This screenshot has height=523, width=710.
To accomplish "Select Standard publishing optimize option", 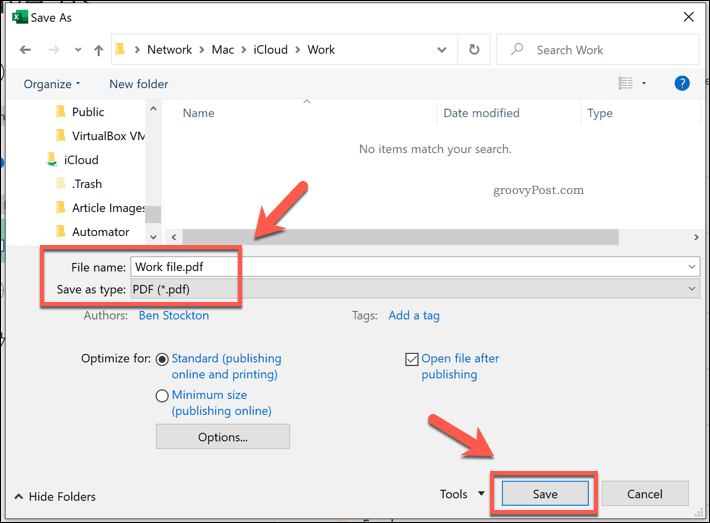I will (x=162, y=360).
